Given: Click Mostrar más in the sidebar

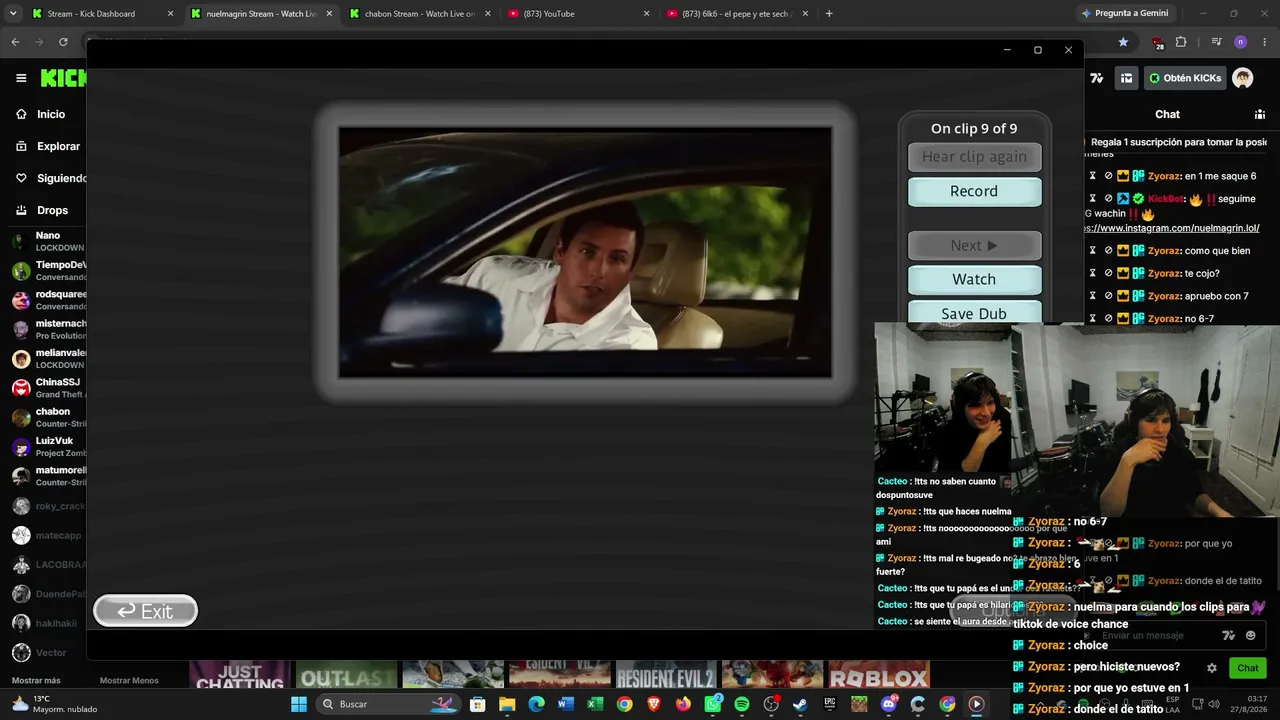Looking at the screenshot, I should coord(36,680).
